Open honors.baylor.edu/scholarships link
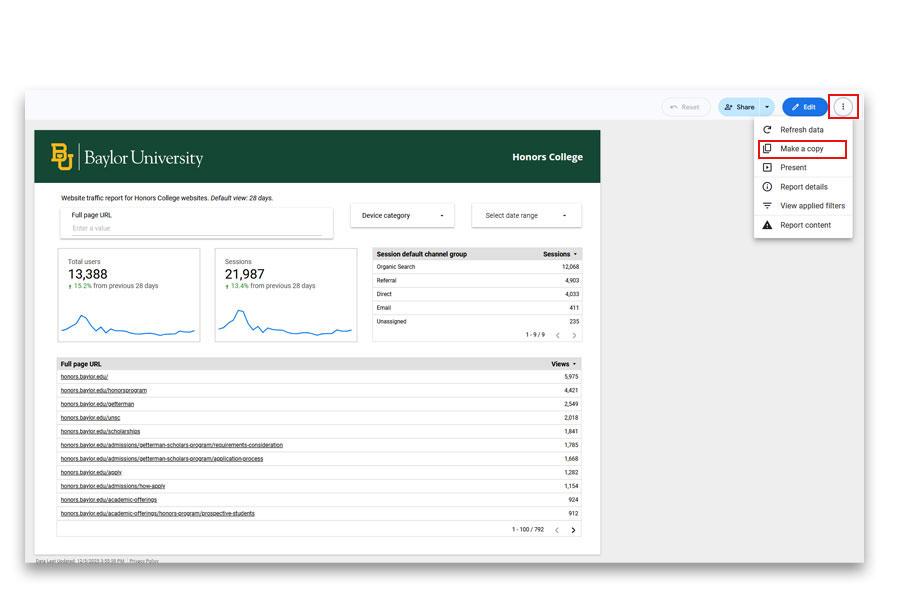Screen dimensions: 900x604 pos(100,431)
